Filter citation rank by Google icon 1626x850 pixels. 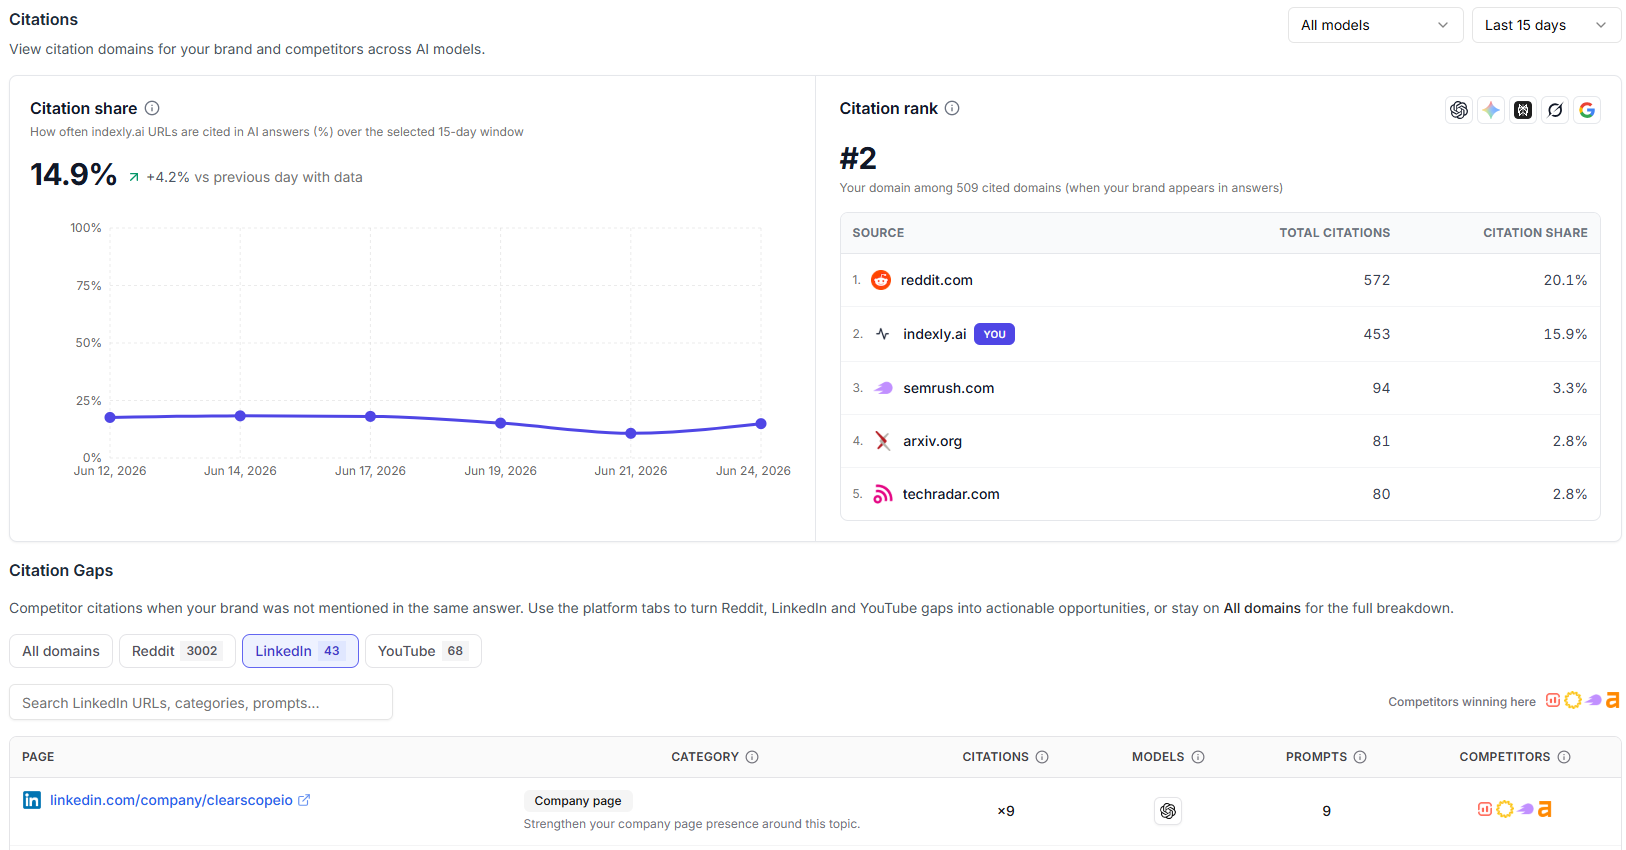point(1587,110)
